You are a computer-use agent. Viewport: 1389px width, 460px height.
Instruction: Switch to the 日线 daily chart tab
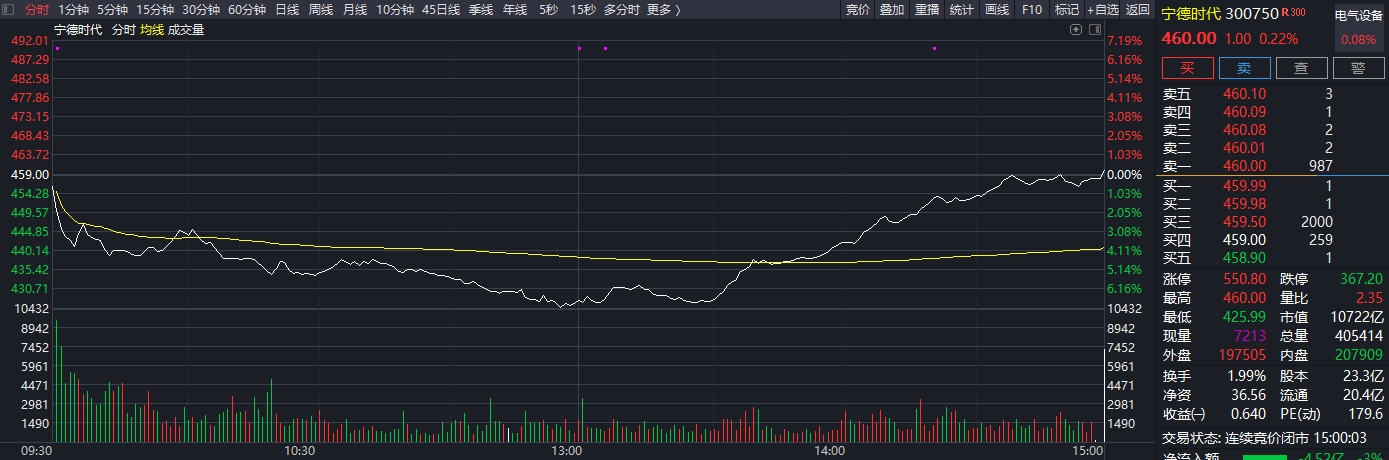coord(286,10)
